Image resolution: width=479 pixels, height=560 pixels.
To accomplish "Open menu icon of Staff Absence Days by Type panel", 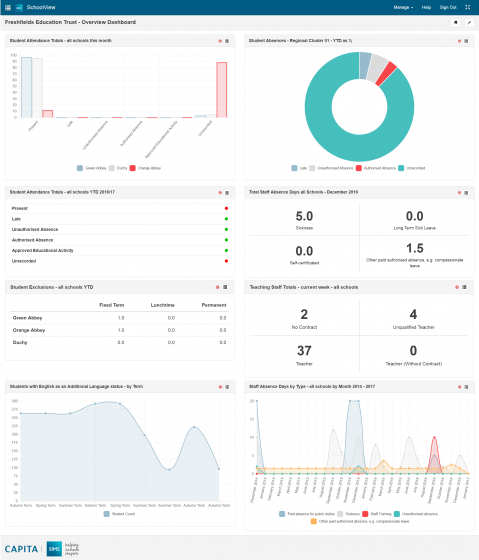I will click(x=466, y=387).
